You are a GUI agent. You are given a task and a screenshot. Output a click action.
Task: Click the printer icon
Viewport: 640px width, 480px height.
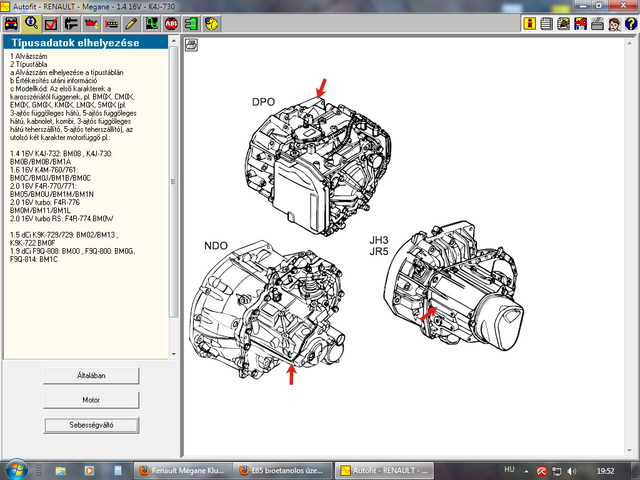click(597, 24)
